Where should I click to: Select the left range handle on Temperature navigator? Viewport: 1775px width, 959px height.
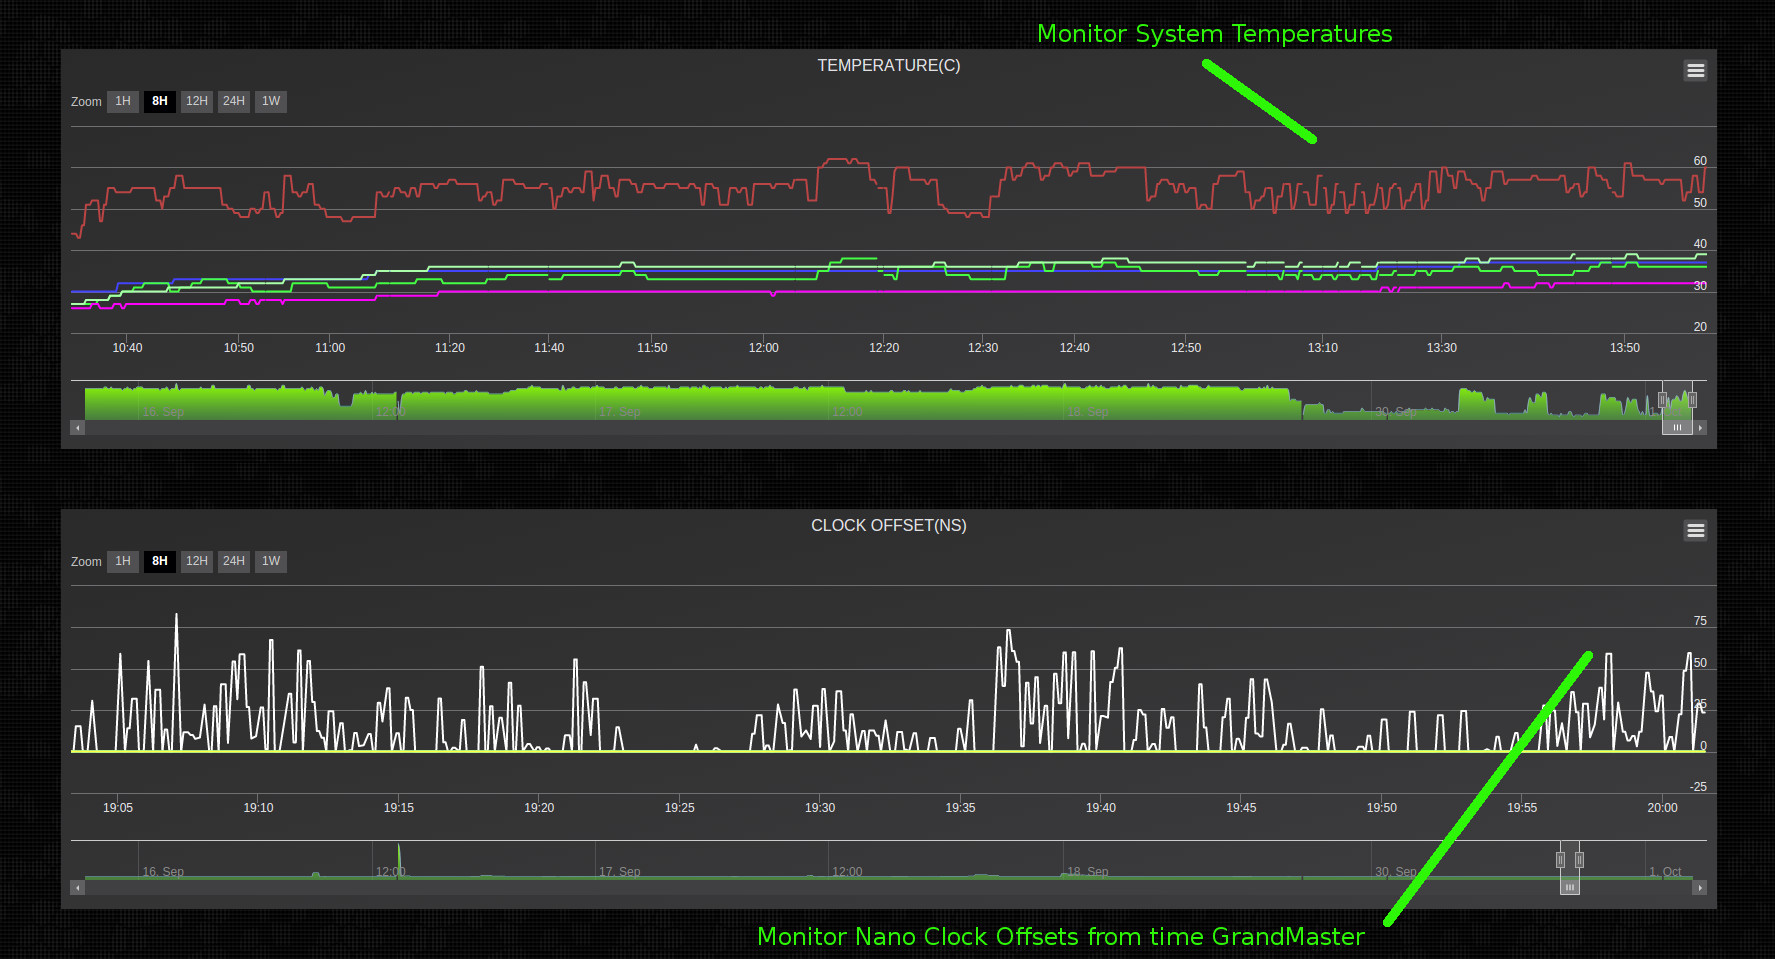(x=1662, y=402)
